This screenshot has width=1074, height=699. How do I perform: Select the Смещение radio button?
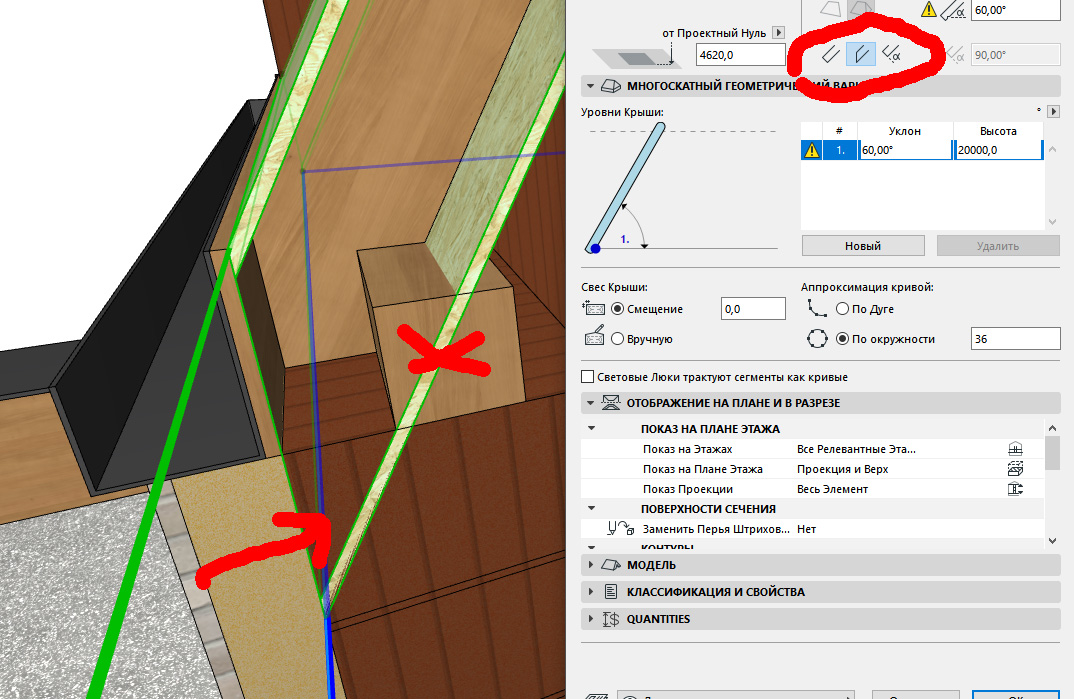(x=617, y=309)
